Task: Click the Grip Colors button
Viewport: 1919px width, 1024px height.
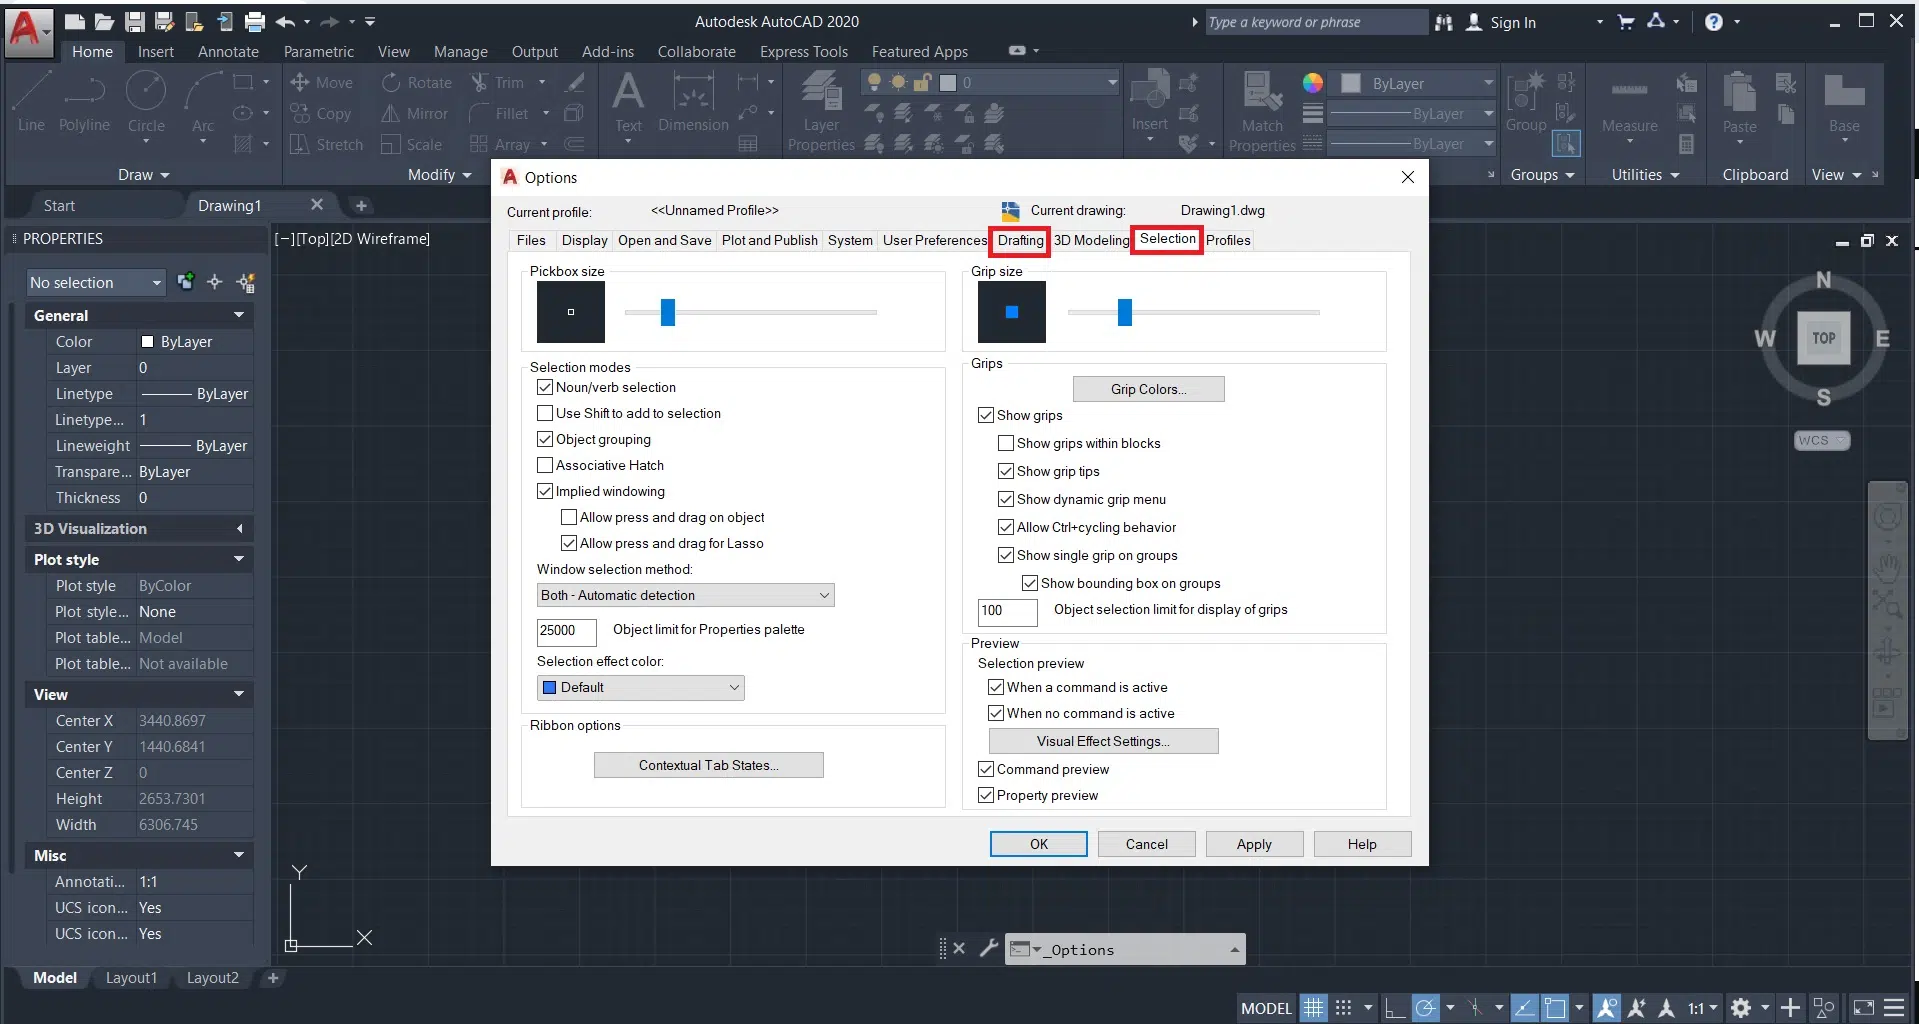Action: coord(1148,389)
